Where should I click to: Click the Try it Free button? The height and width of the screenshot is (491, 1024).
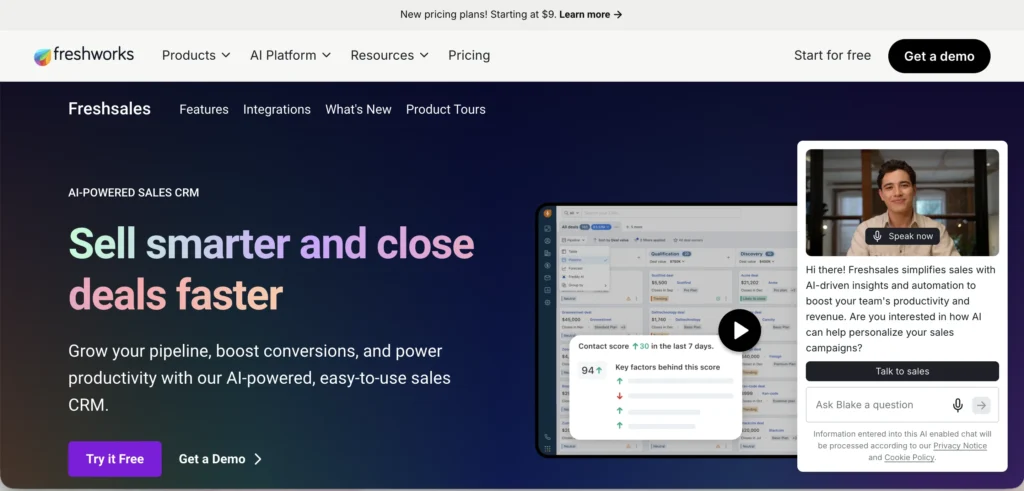(x=115, y=459)
